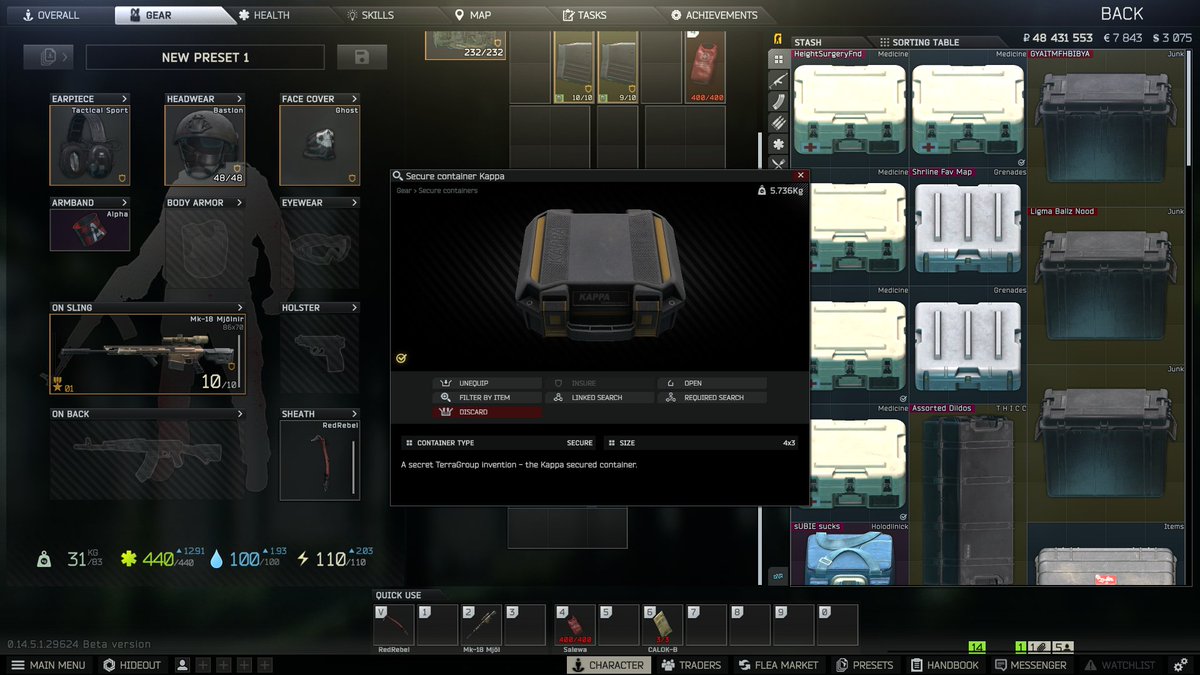
Task: Expand the On Back slot arrow
Action: (x=239, y=413)
